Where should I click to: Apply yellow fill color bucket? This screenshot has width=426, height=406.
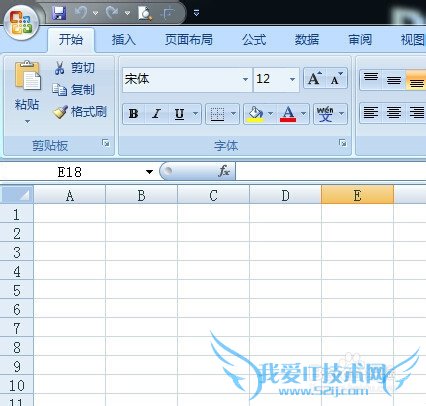255,114
